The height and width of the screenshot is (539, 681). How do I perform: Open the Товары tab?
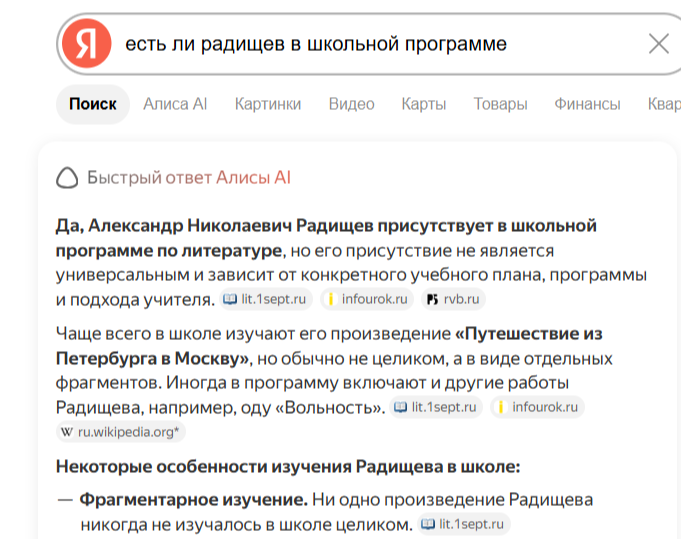pos(500,104)
